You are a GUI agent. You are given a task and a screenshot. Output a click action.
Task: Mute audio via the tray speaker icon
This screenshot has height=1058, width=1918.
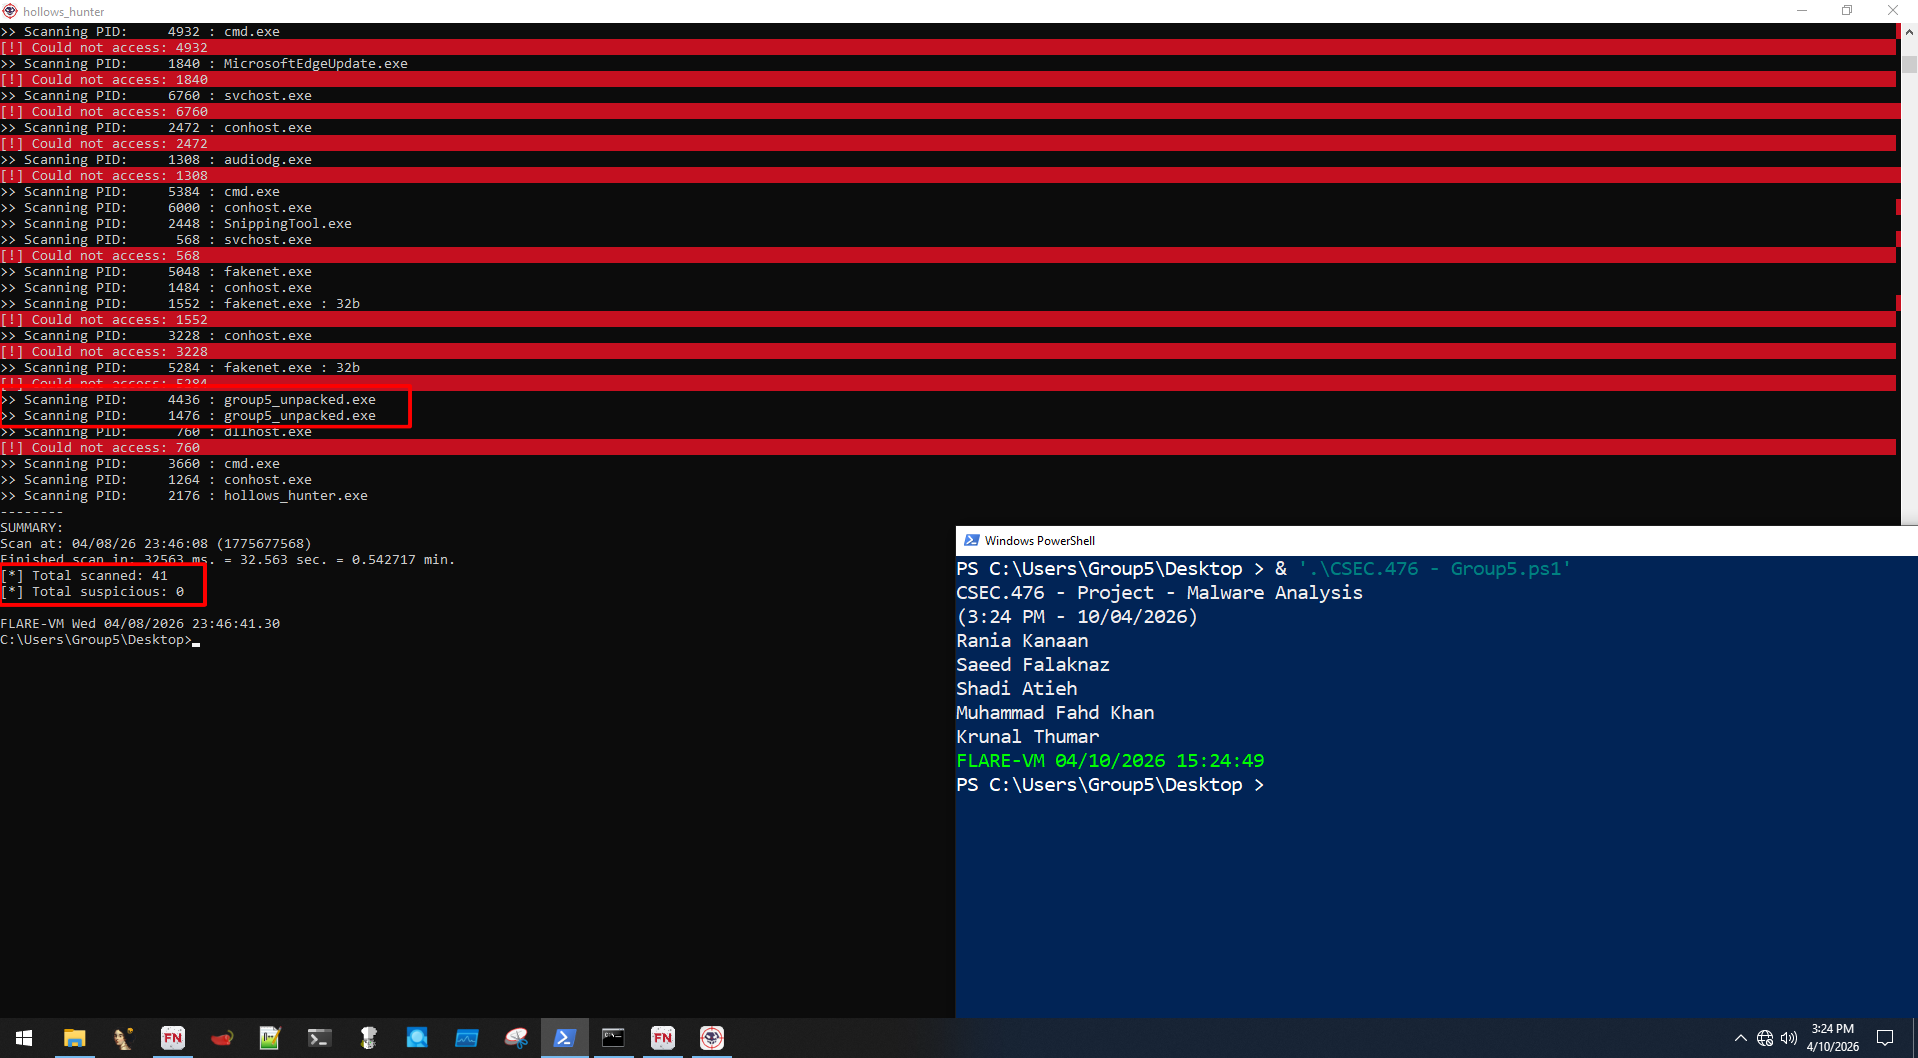pos(1789,1038)
